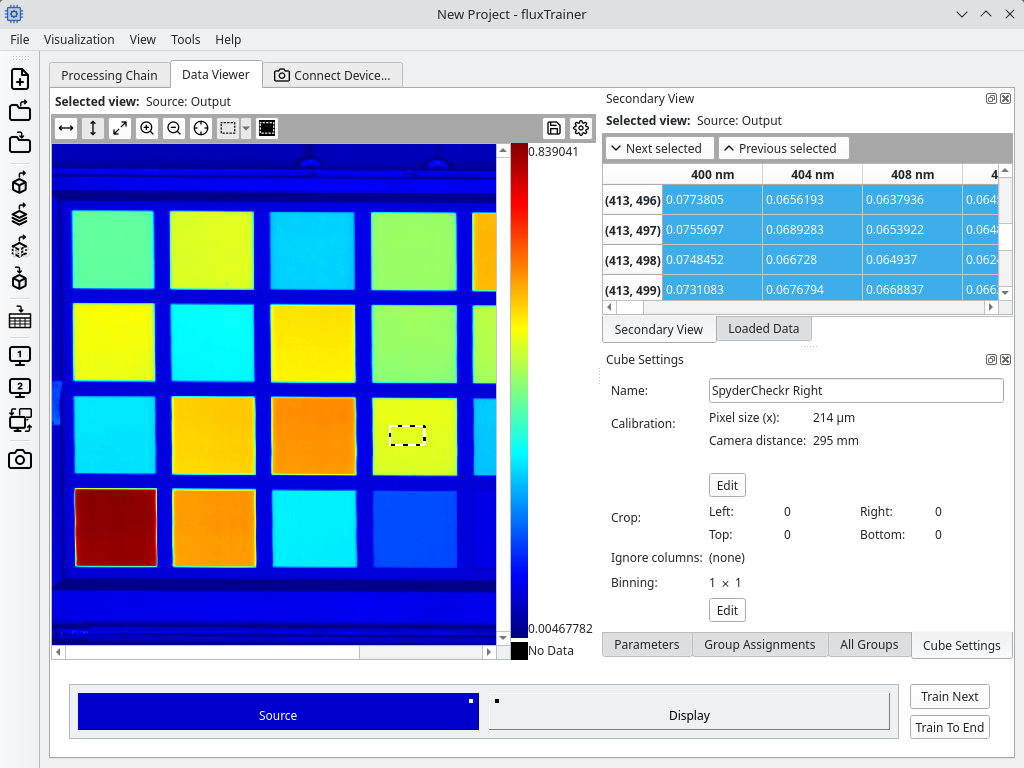Open viewer settings gear icon
Screen dimensions: 1024x768
point(581,128)
